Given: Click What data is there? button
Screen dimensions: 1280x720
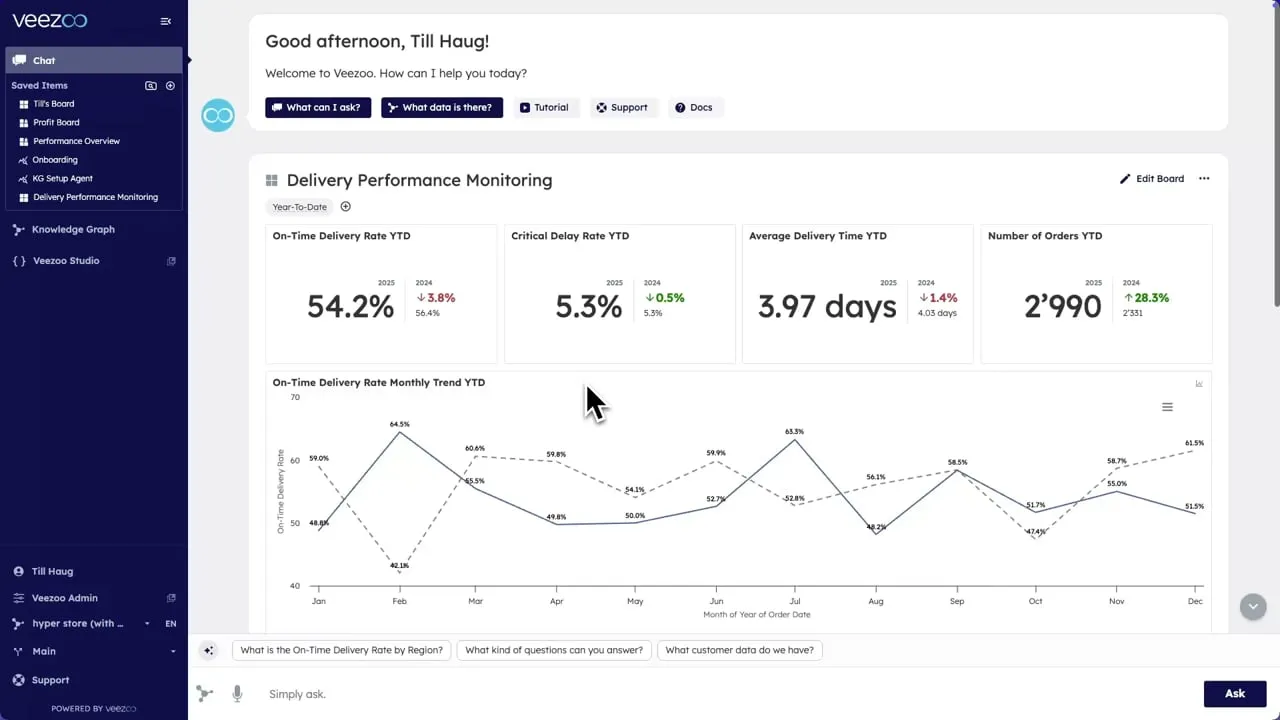Looking at the screenshot, I should 441,107.
